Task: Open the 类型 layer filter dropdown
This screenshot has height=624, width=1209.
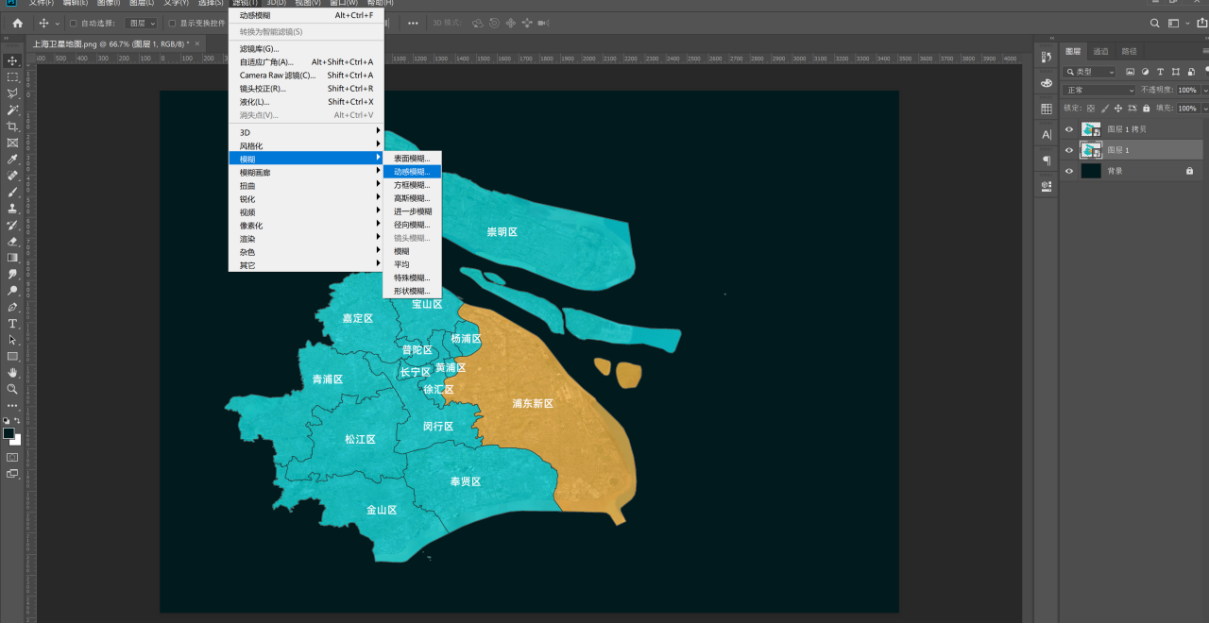Action: (1091, 71)
